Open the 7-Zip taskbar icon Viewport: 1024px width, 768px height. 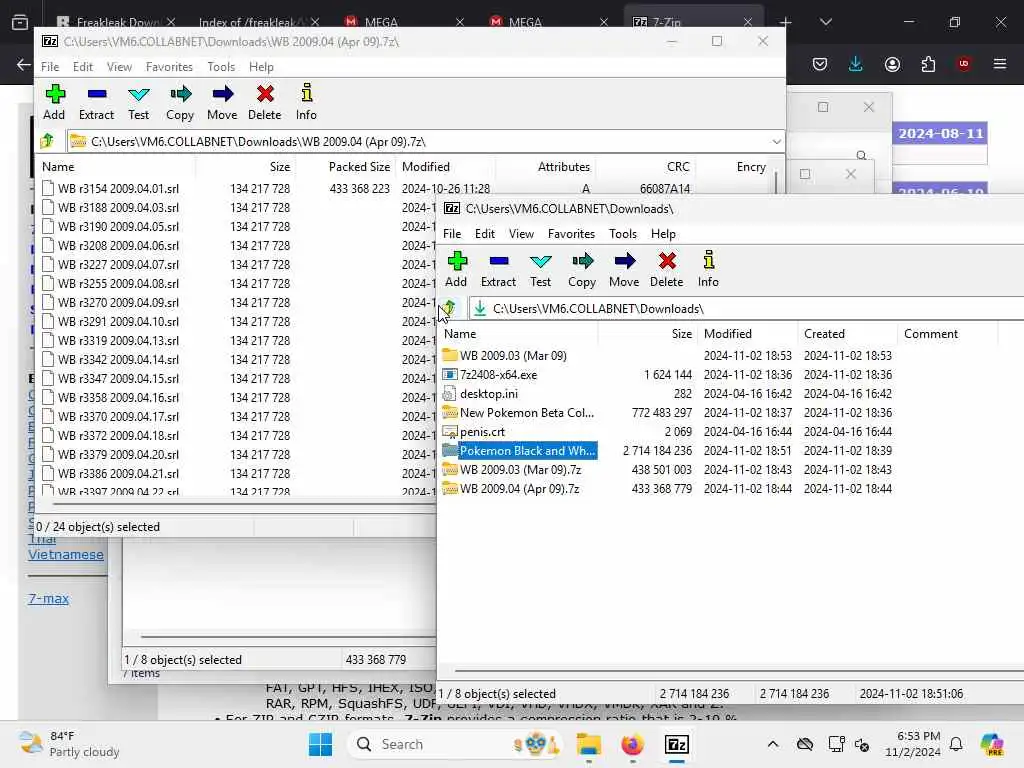pos(677,744)
